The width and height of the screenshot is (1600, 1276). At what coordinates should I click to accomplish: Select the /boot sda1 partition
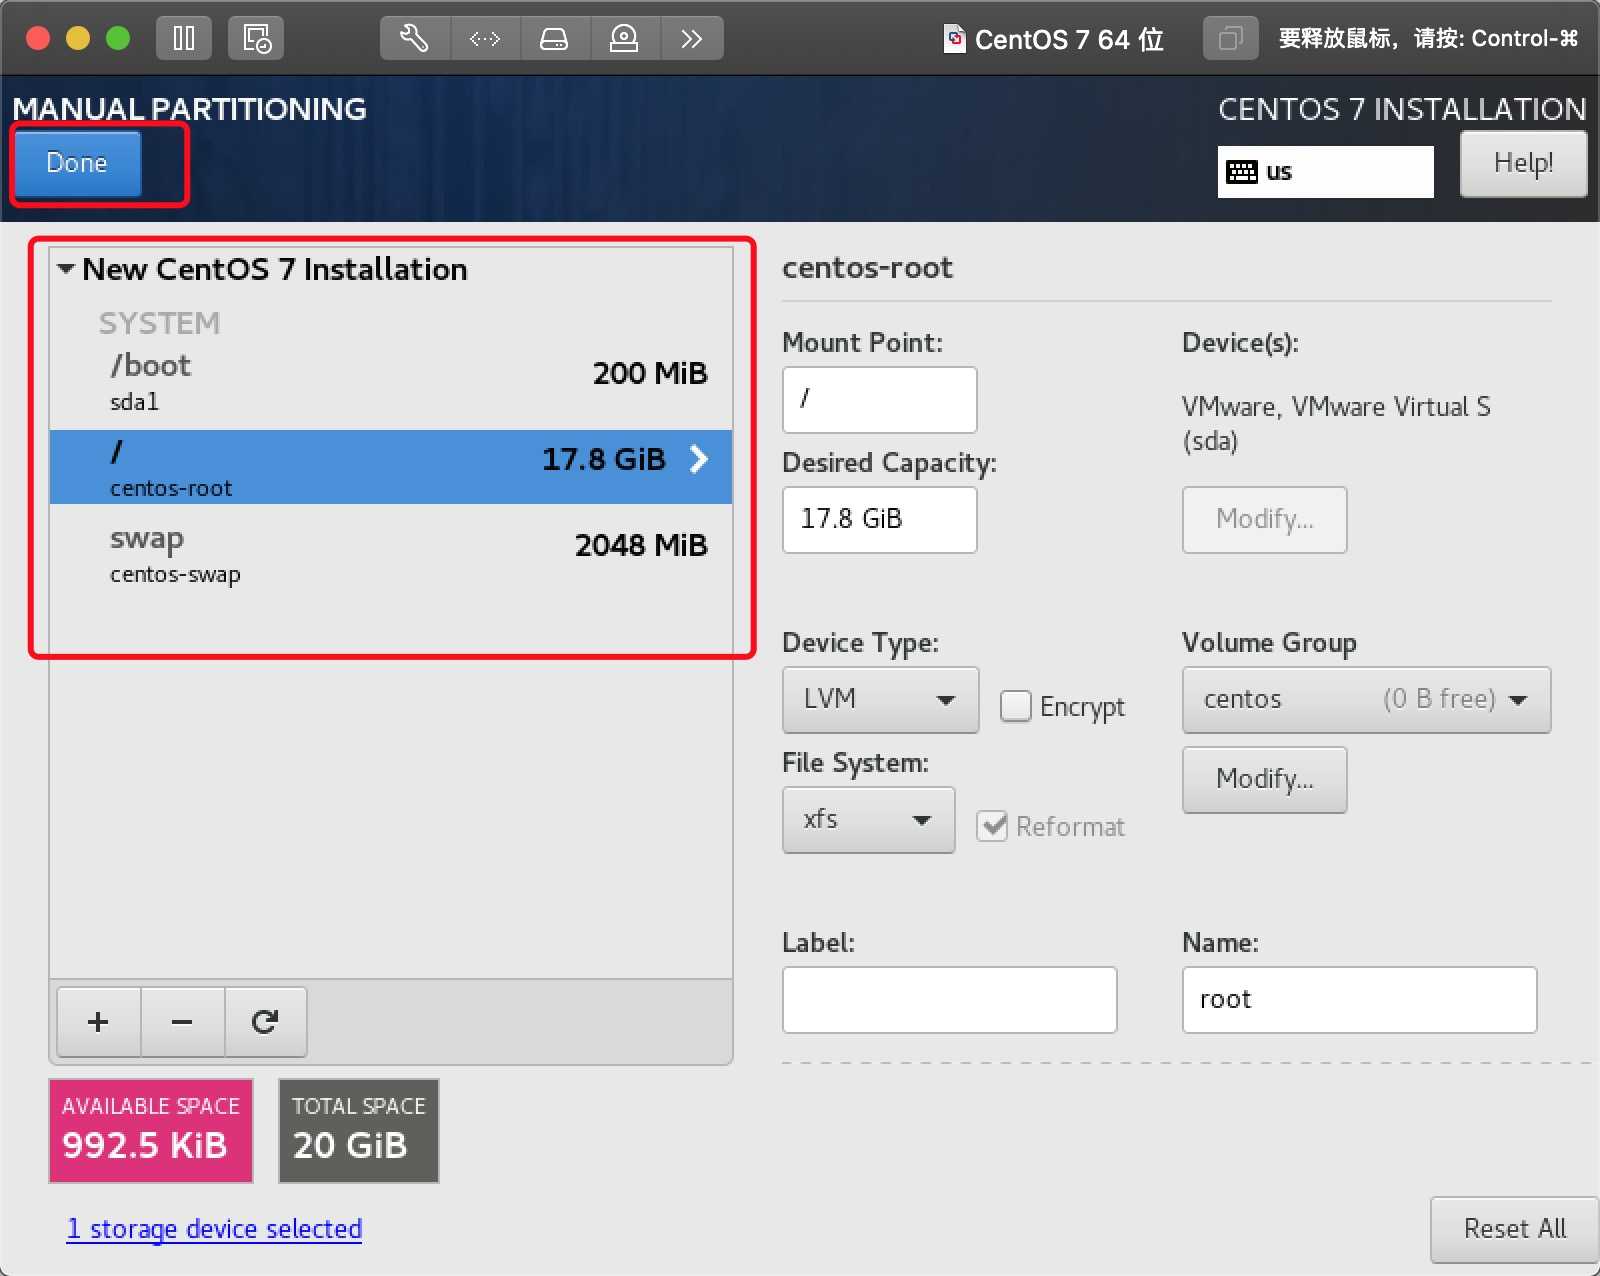[391, 381]
